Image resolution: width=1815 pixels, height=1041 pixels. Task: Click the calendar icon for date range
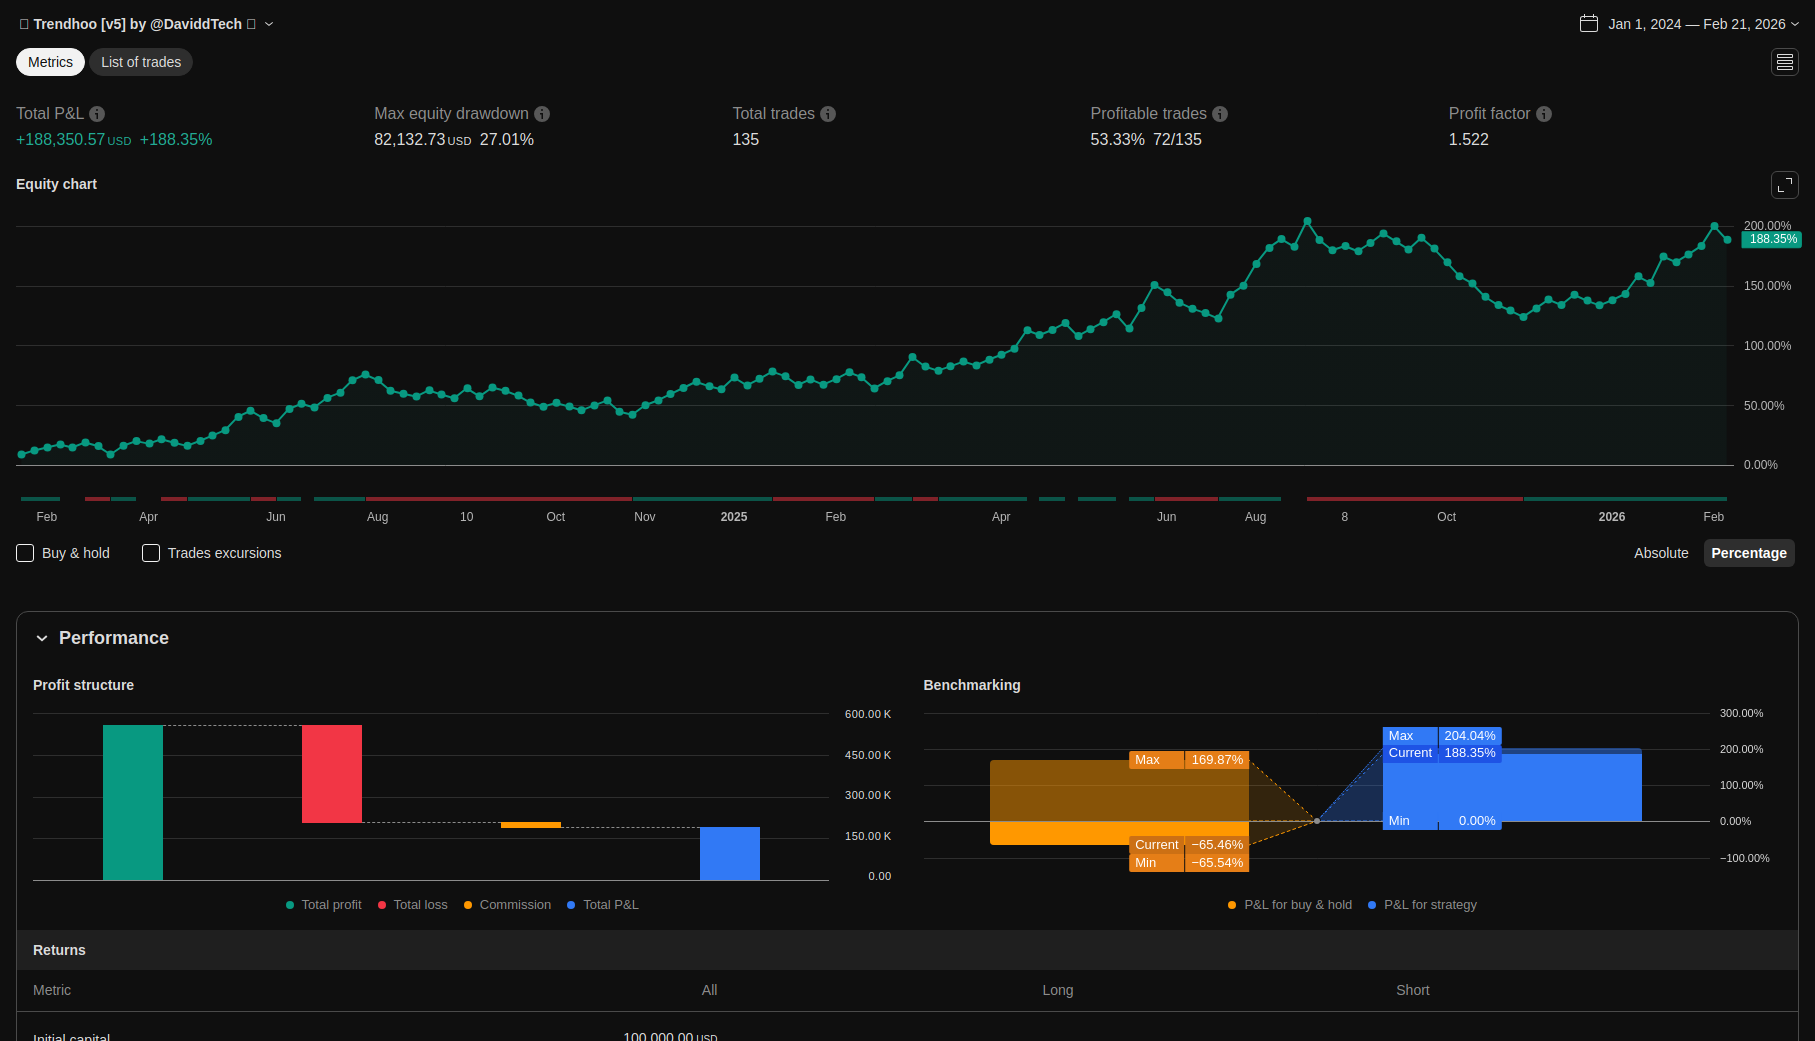click(1588, 24)
